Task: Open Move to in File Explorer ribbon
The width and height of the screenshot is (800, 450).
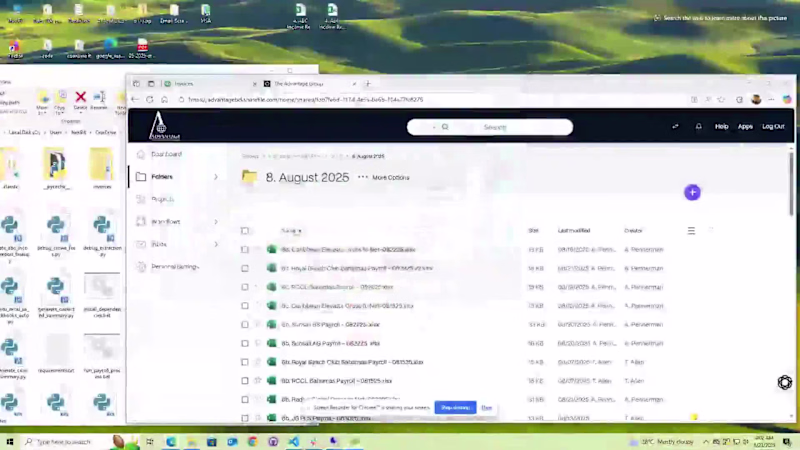Action: point(42,103)
